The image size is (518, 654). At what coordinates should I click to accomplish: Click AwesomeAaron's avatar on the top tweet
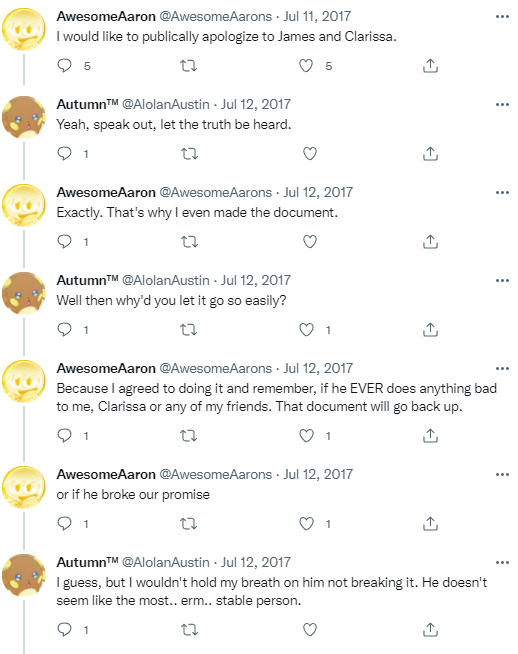tap(24, 29)
